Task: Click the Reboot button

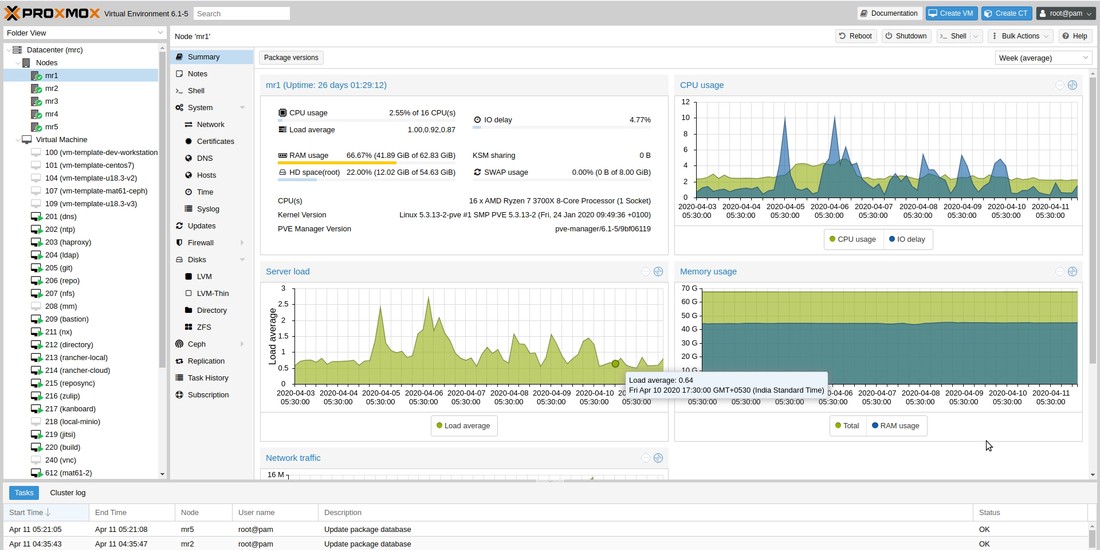Action: pyautogui.click(x=856, y=36)
